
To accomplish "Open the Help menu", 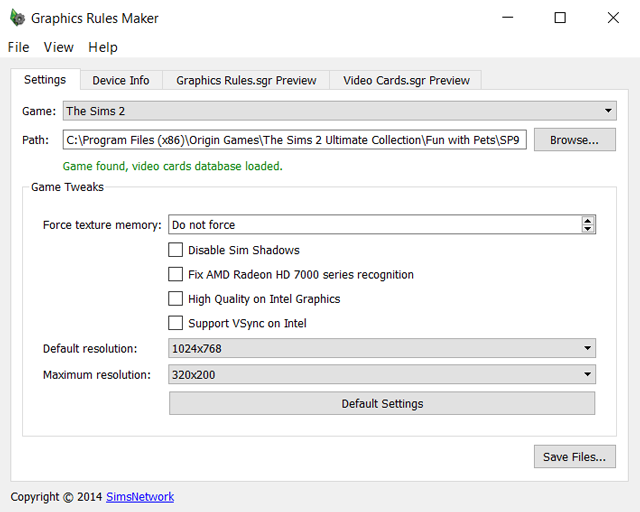I will tap(103, 47).
